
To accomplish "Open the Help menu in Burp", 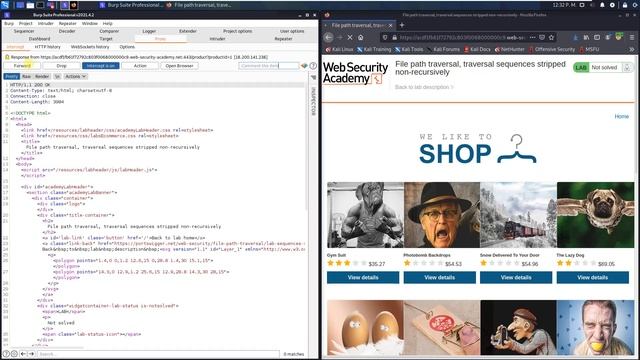I will (107, 24).
